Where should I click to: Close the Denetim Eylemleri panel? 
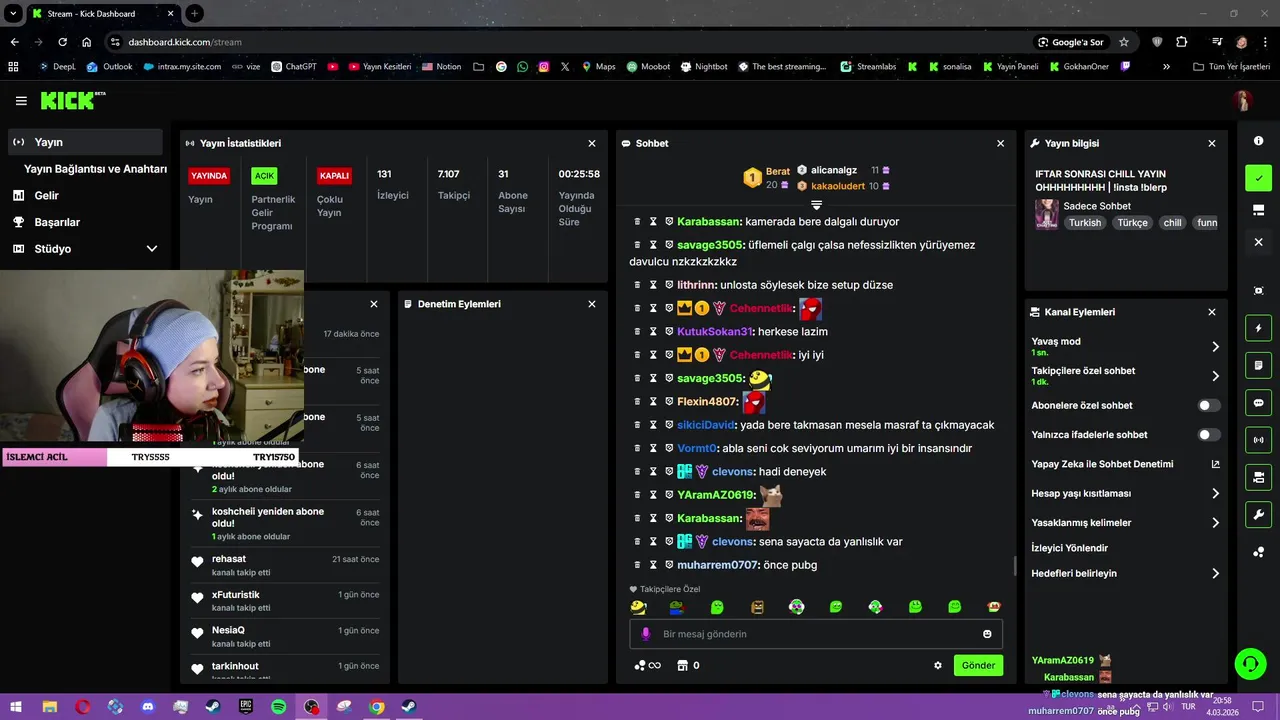pos(592,304)
